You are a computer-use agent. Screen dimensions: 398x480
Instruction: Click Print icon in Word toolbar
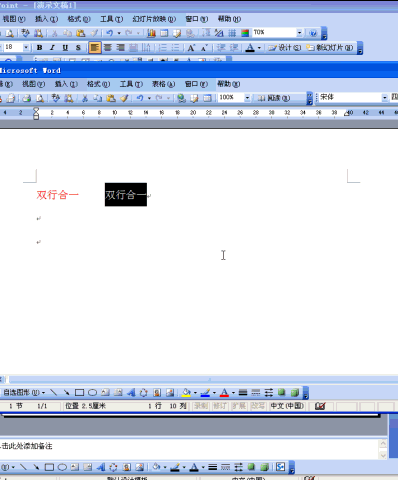[27, 98]
